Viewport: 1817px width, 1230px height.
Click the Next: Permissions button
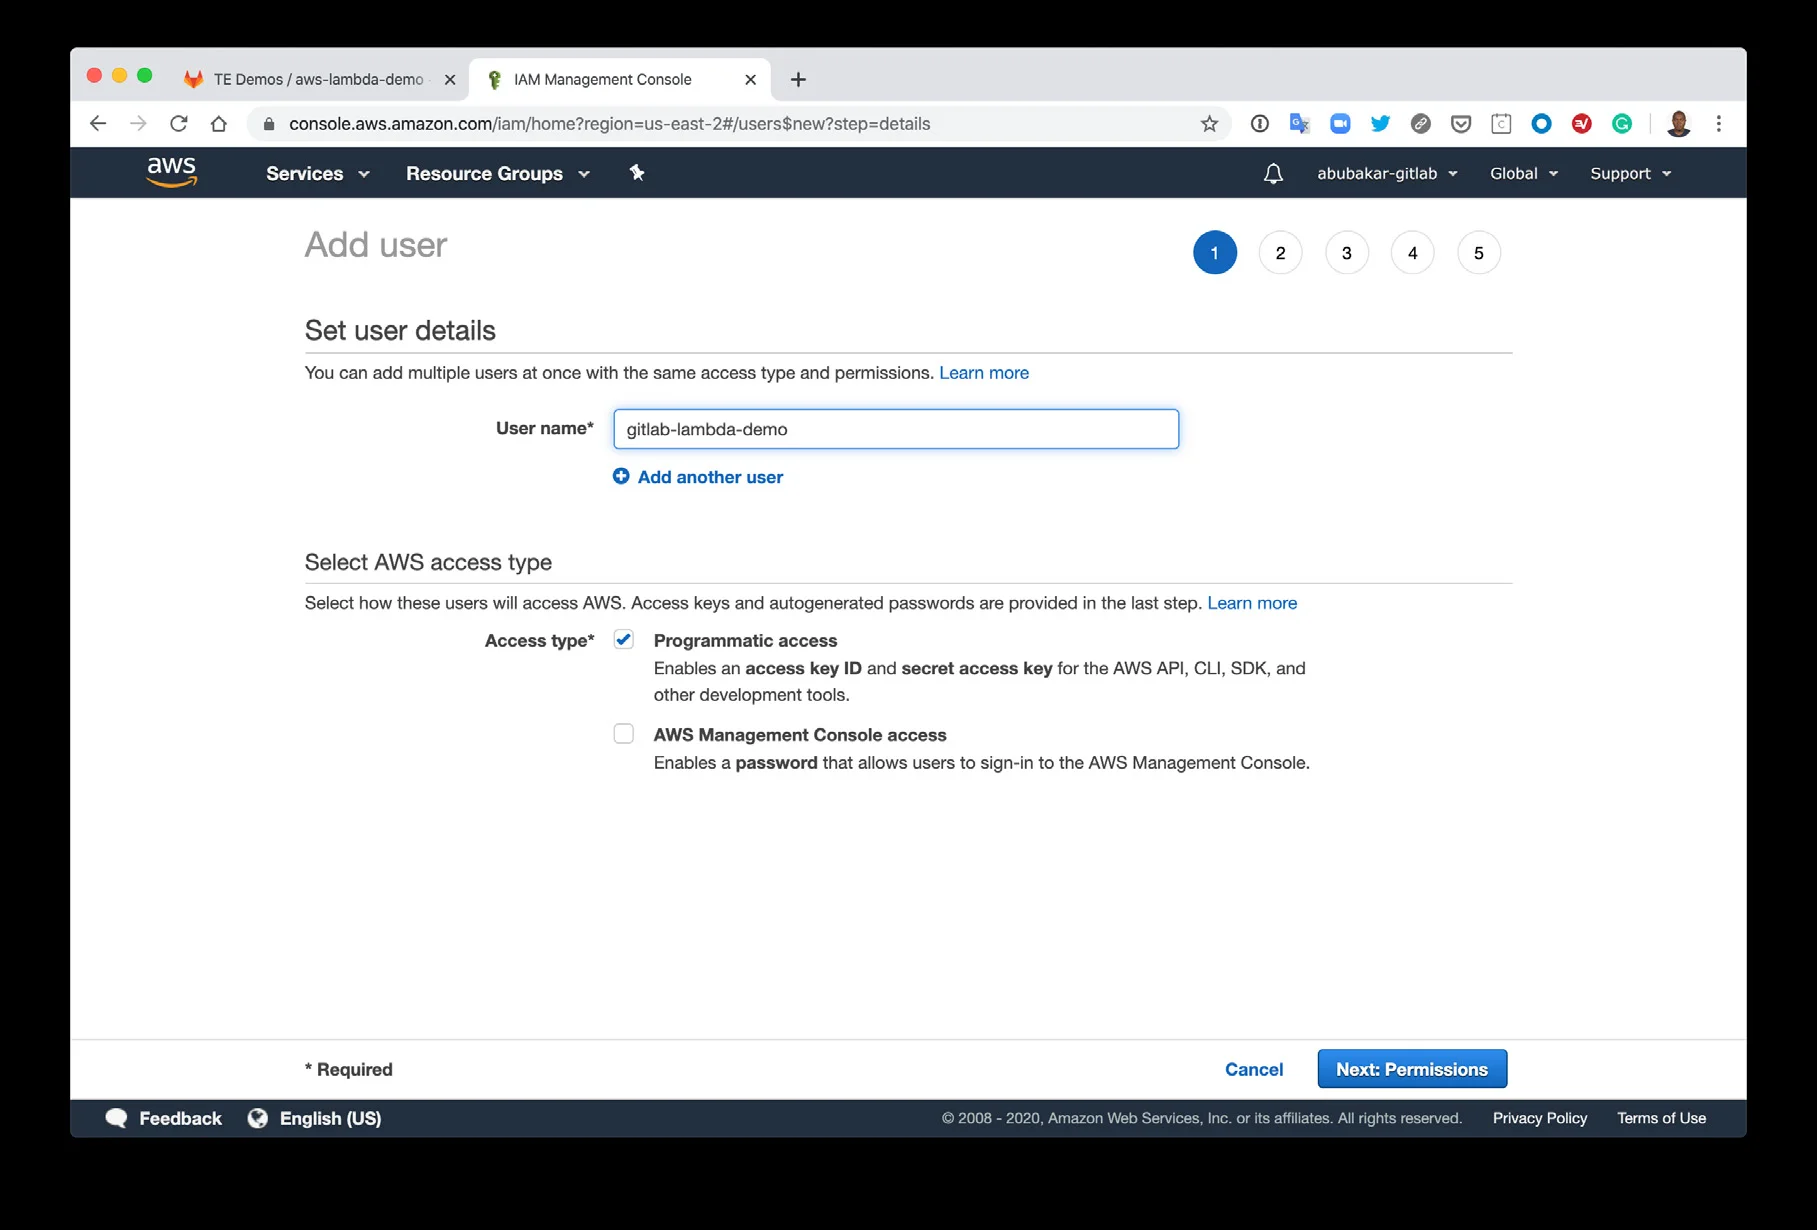click(x=1411, y=1069)
